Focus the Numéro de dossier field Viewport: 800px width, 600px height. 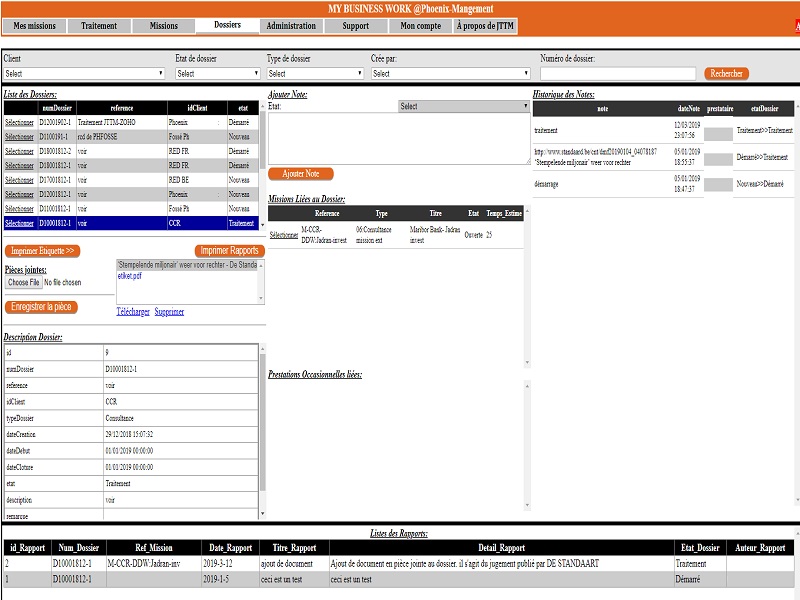point(618,74)
